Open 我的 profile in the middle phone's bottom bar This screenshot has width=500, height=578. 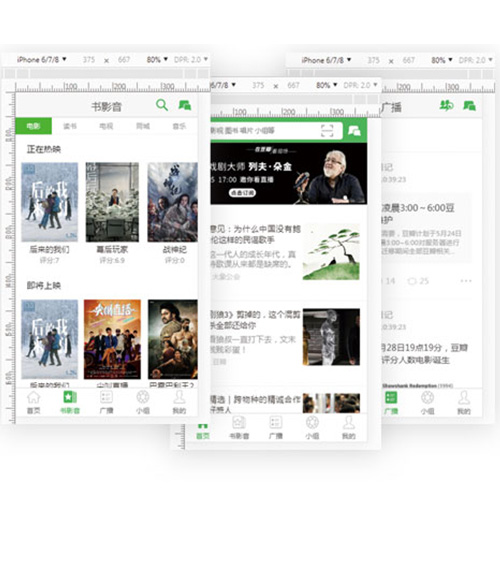348,428
